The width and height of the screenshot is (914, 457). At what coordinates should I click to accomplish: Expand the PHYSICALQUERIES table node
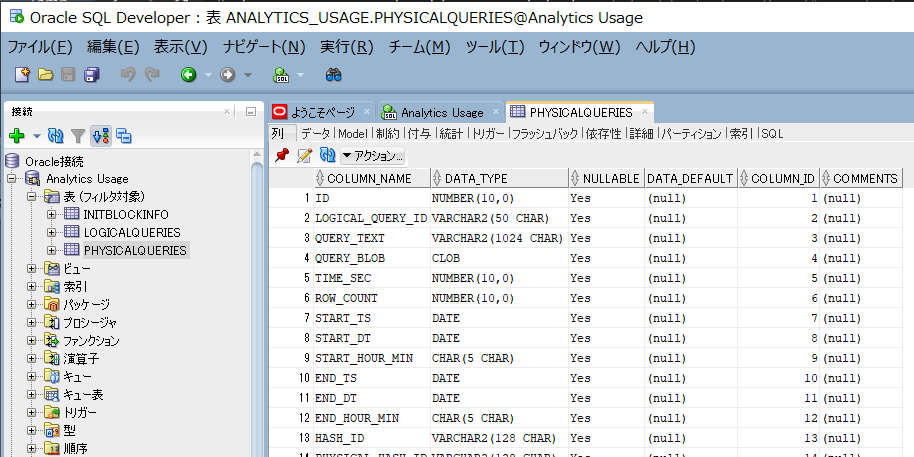pos(52,251)
